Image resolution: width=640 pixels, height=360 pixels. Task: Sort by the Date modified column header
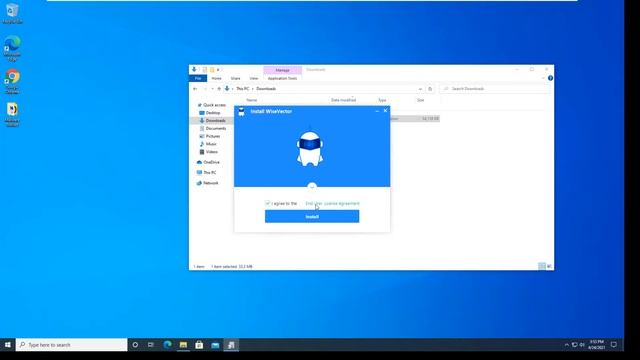pyautogui.click(x=343, y=100)
